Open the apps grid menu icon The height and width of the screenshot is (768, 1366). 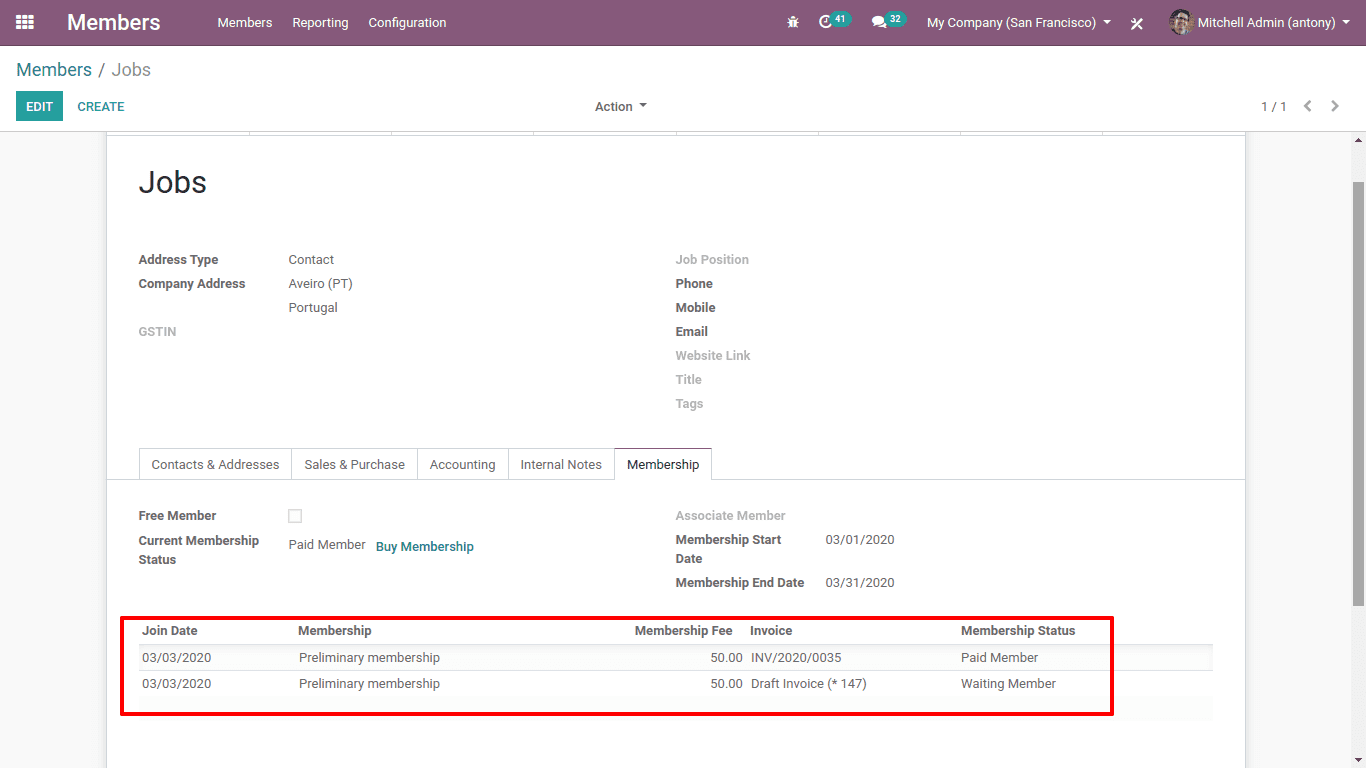pyautogui.click(x=25, y=22)
